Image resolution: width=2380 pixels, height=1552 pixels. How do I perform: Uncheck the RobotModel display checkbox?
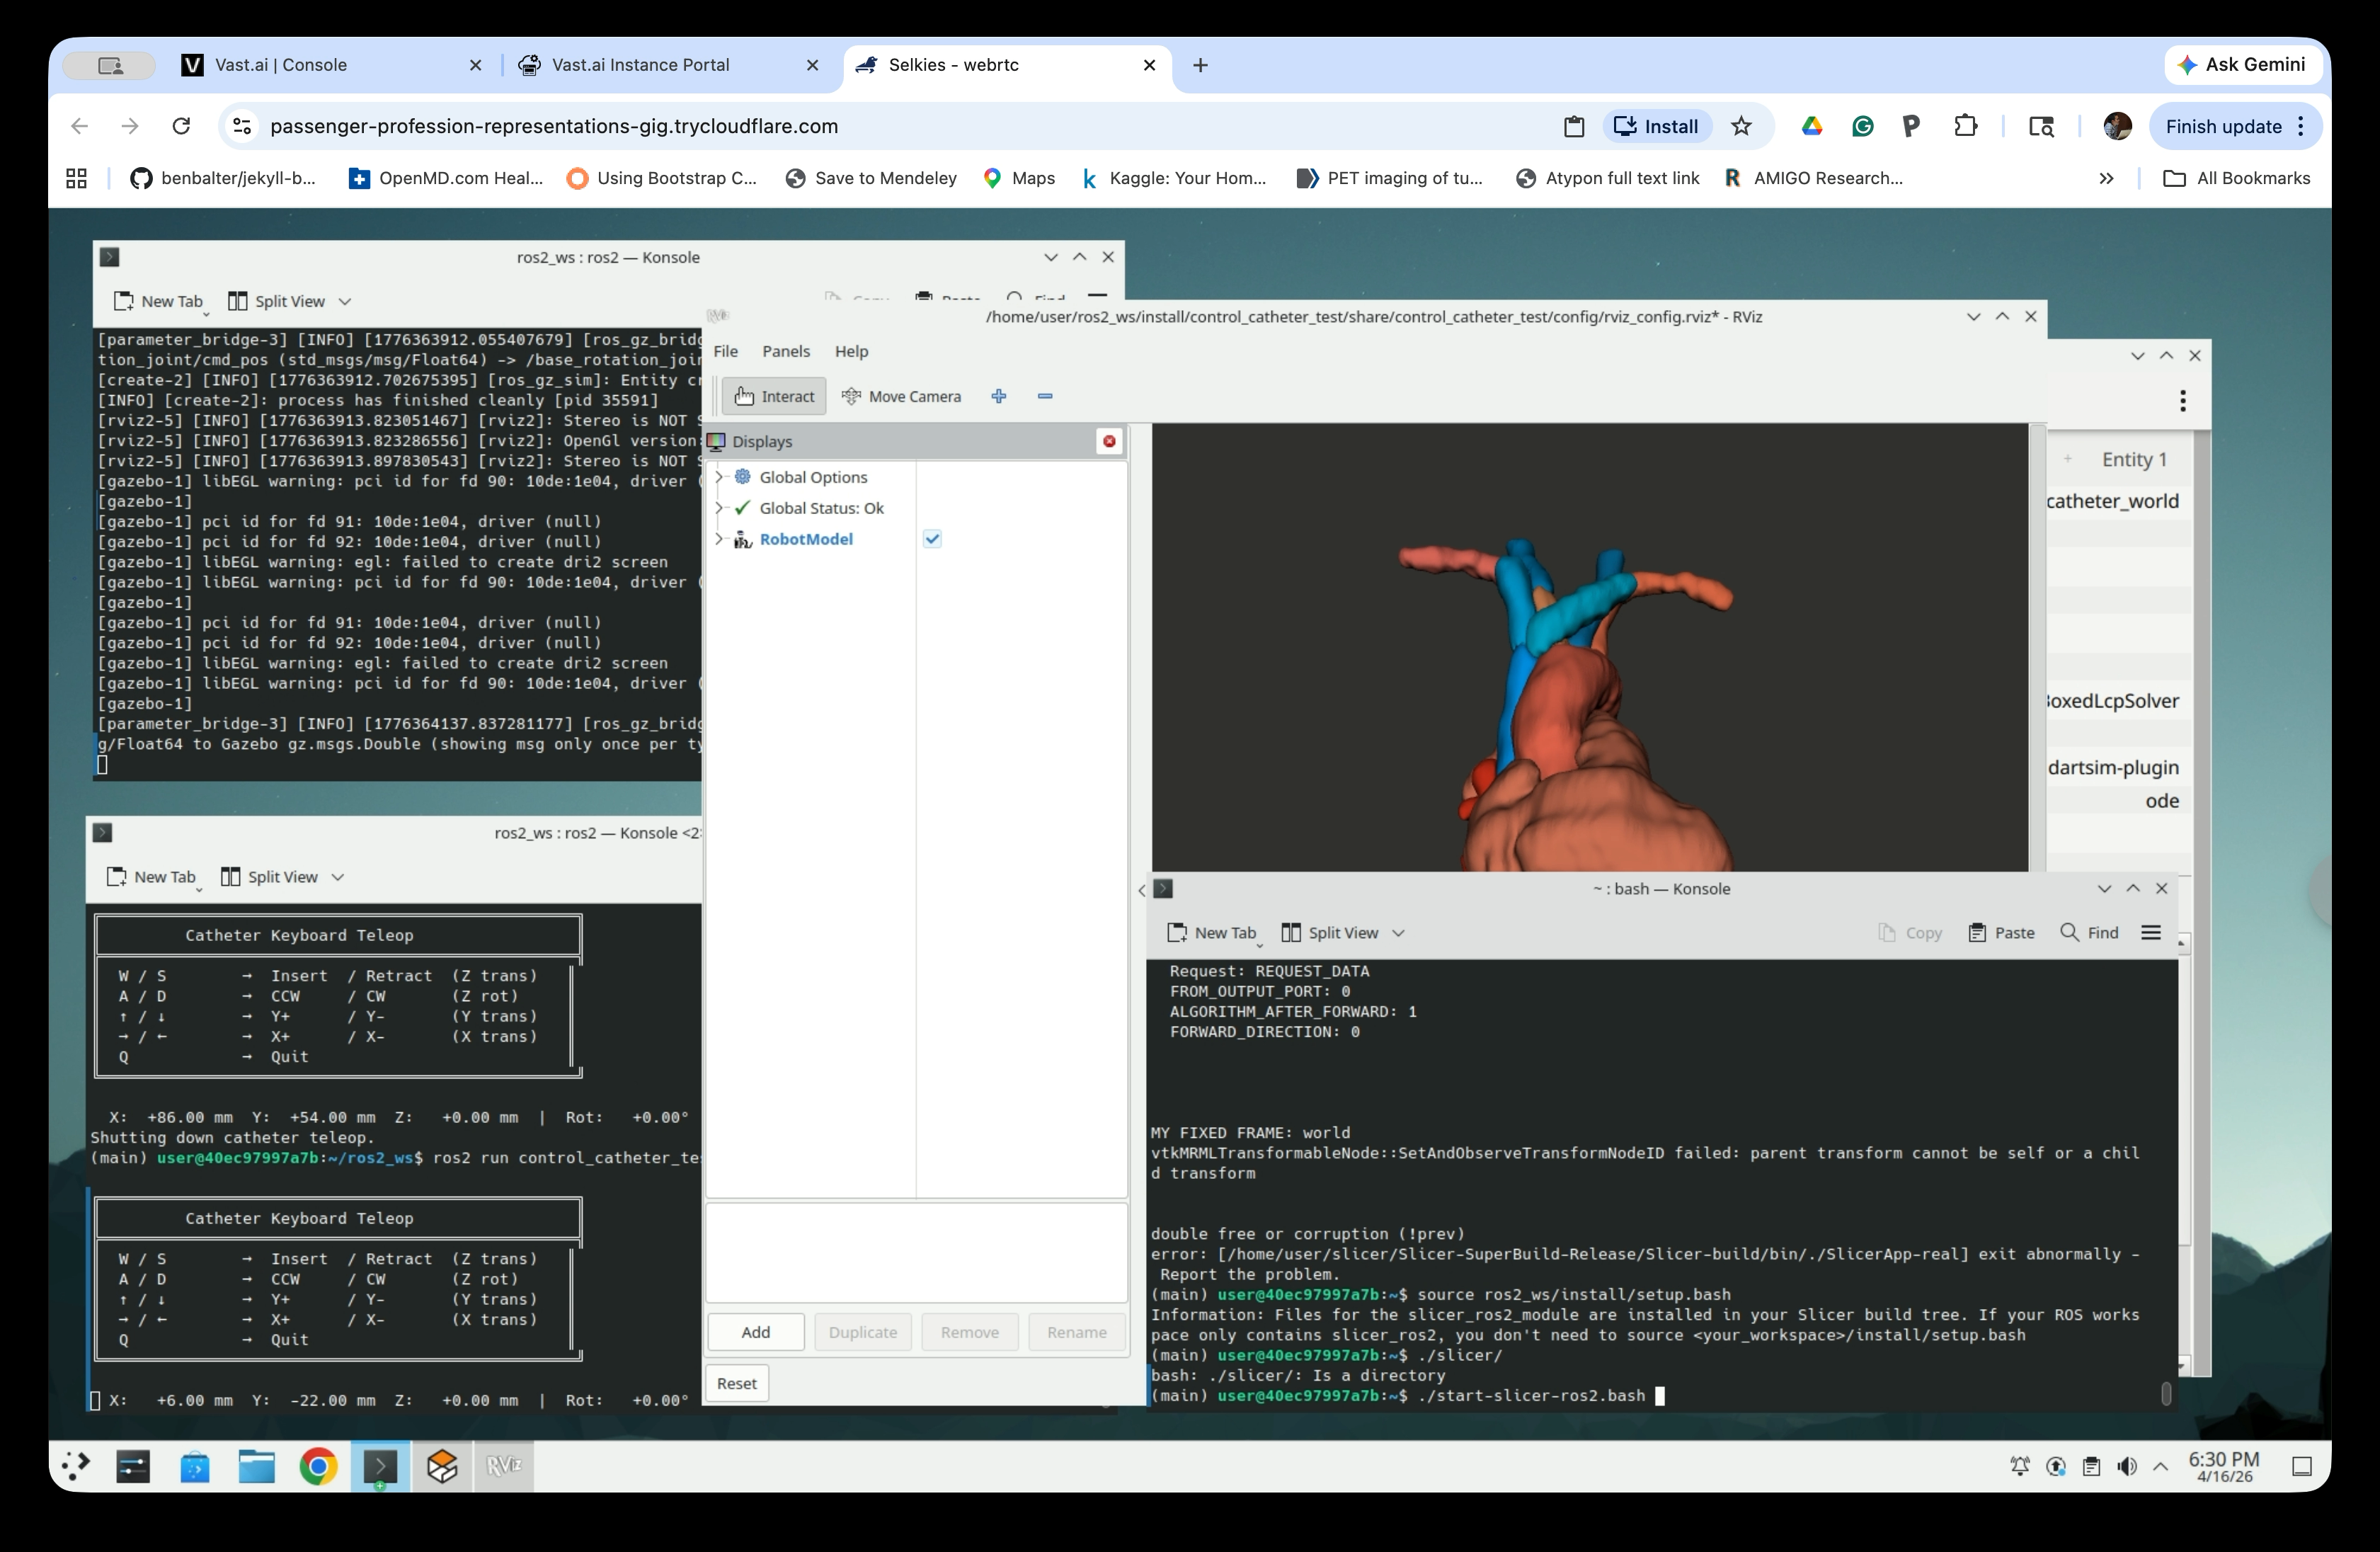click(932, 538)
